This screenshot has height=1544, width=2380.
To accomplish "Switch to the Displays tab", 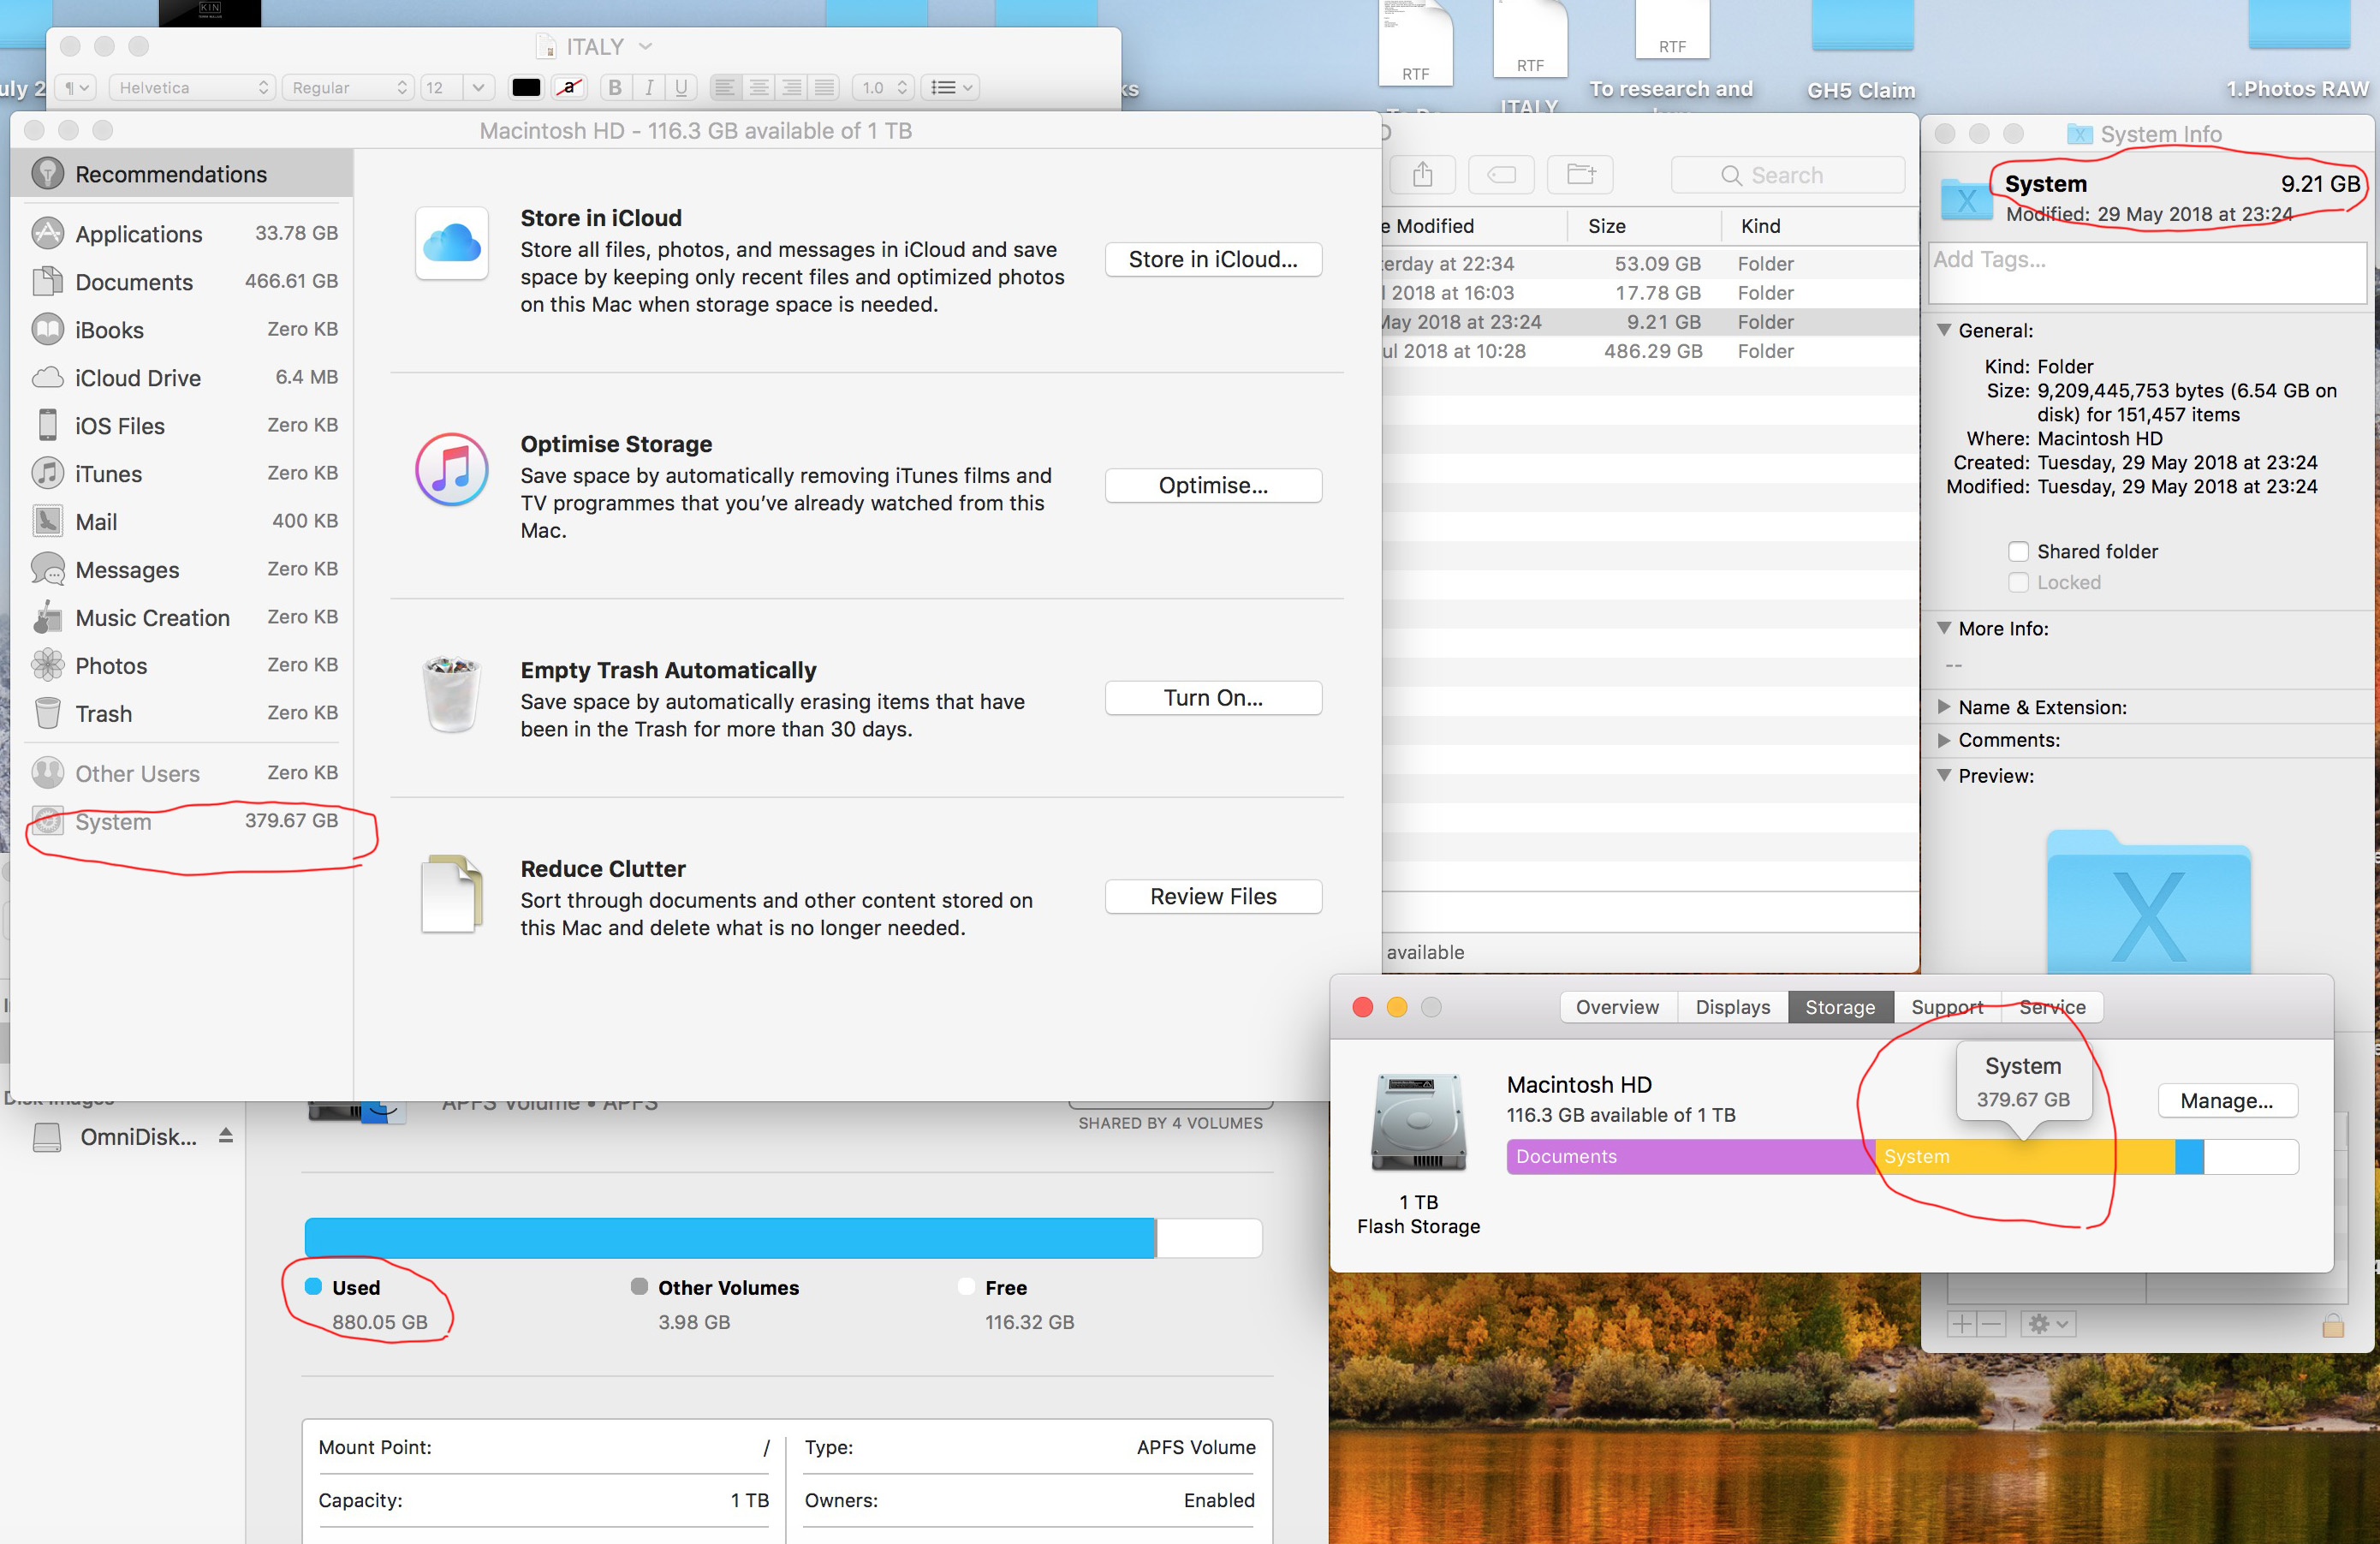I will click(1733, 1007).
